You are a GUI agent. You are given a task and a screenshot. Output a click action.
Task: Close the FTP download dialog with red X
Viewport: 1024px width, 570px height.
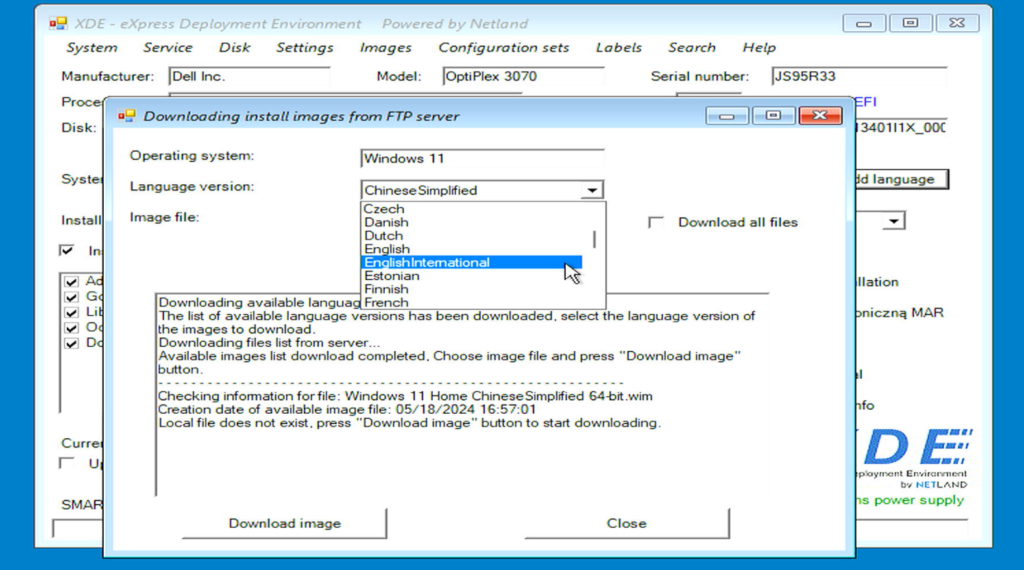point(820,116)
